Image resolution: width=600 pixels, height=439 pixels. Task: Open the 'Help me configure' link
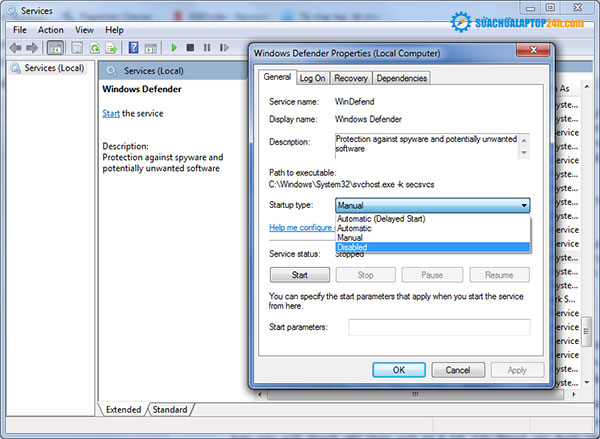(302, 228)
